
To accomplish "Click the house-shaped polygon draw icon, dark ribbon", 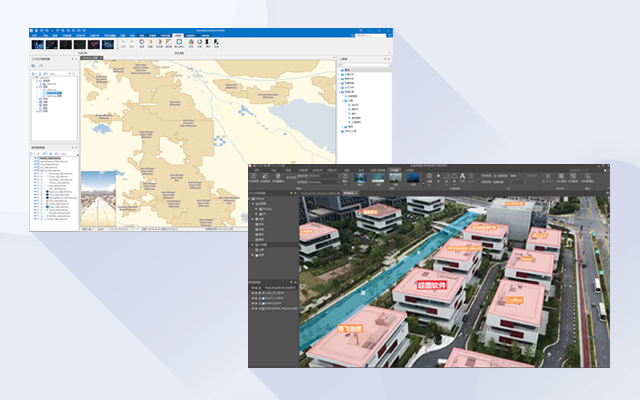I will 454,176.
